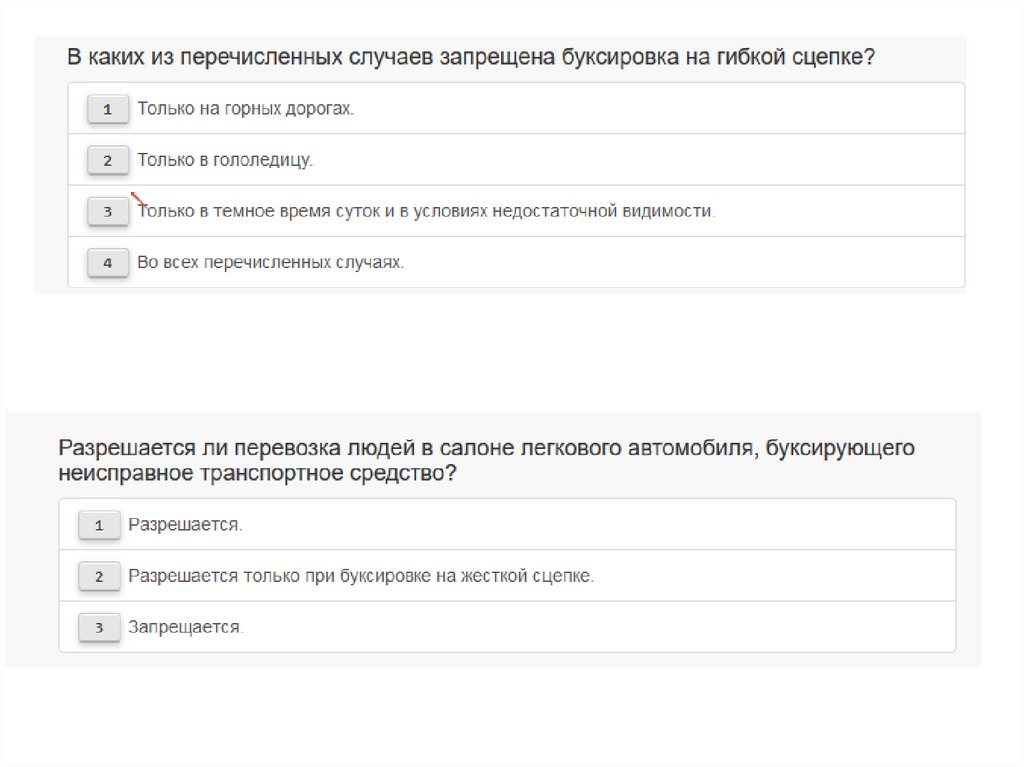Select answer text "Только на горных дорогах."
This screenshot has width=1024, height=767.
click(x=245, y=108)
